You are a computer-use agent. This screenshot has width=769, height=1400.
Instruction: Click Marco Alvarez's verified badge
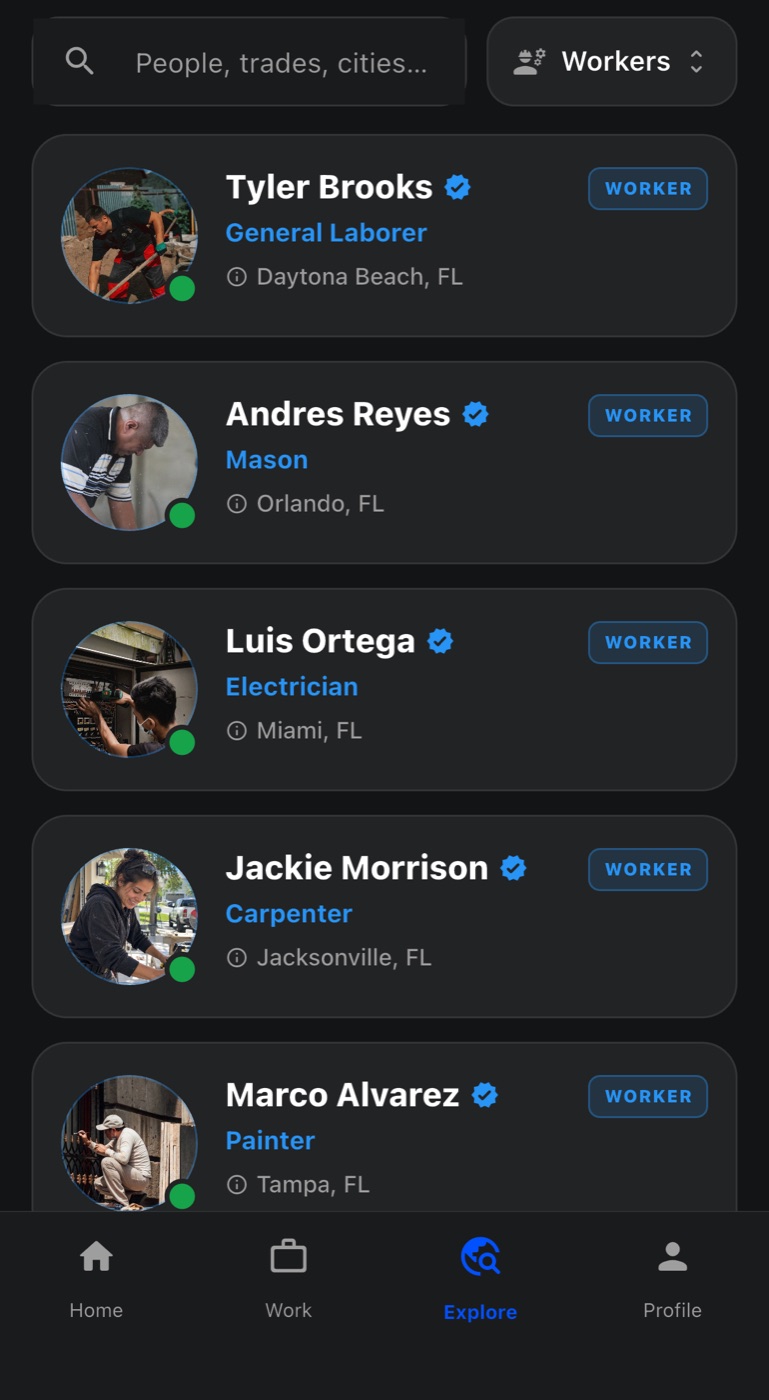[x=485, y=1095]
